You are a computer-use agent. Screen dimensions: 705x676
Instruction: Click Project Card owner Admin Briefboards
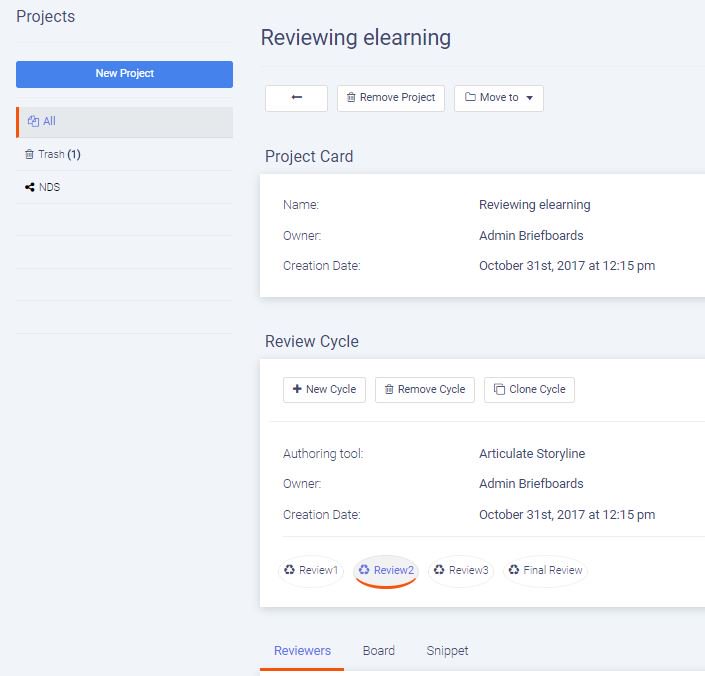pos(531,236)
